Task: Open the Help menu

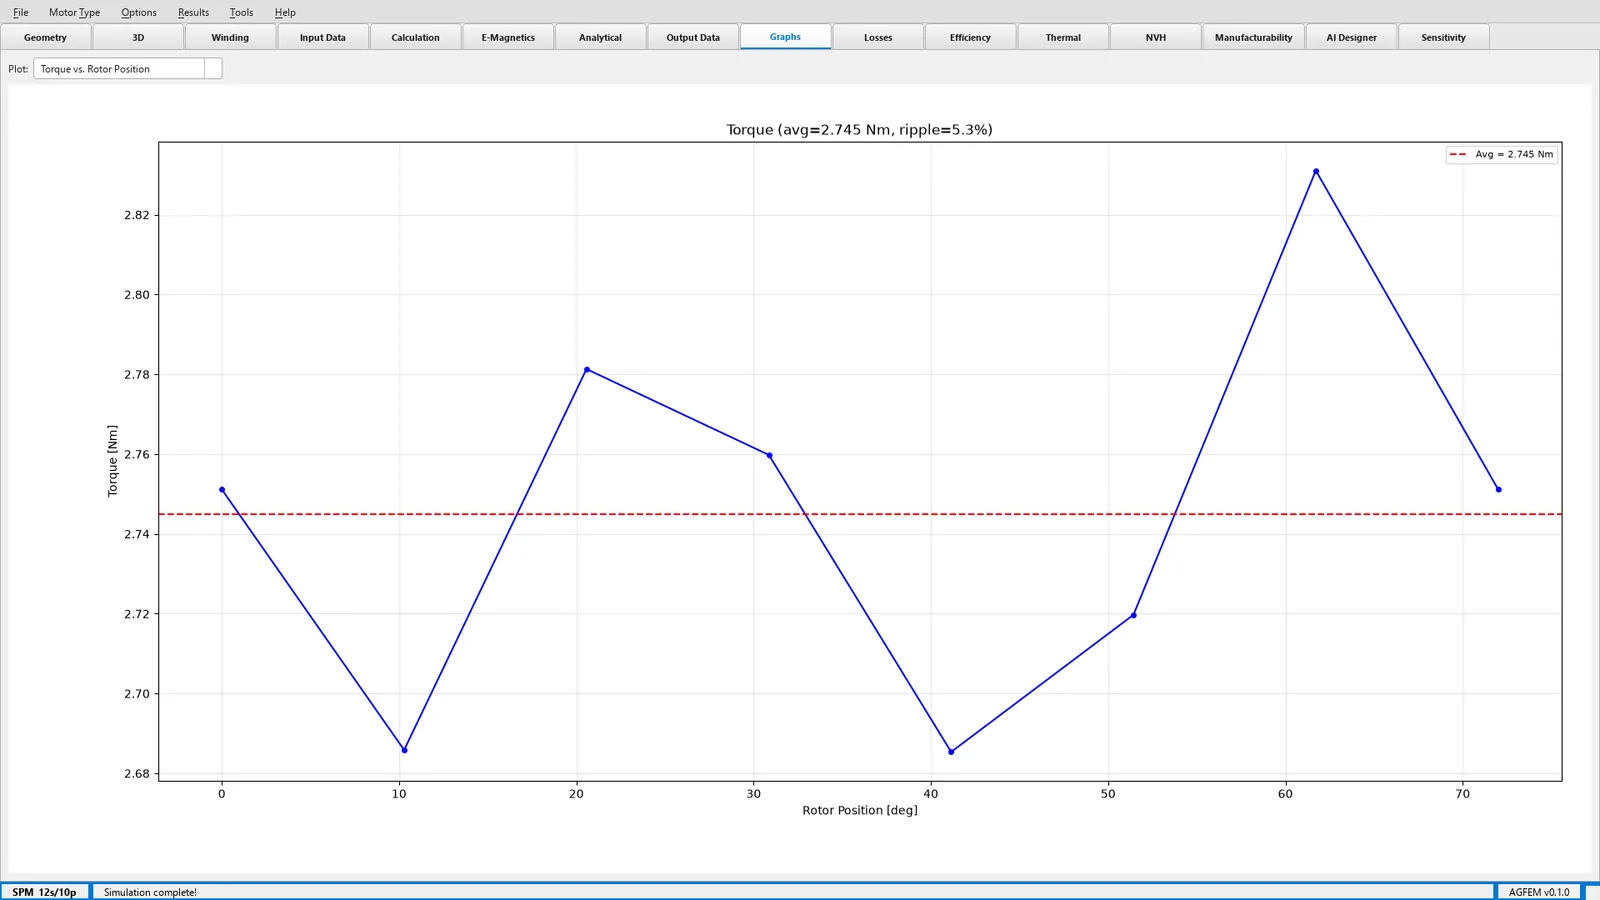Action: (x=285, y=12)
